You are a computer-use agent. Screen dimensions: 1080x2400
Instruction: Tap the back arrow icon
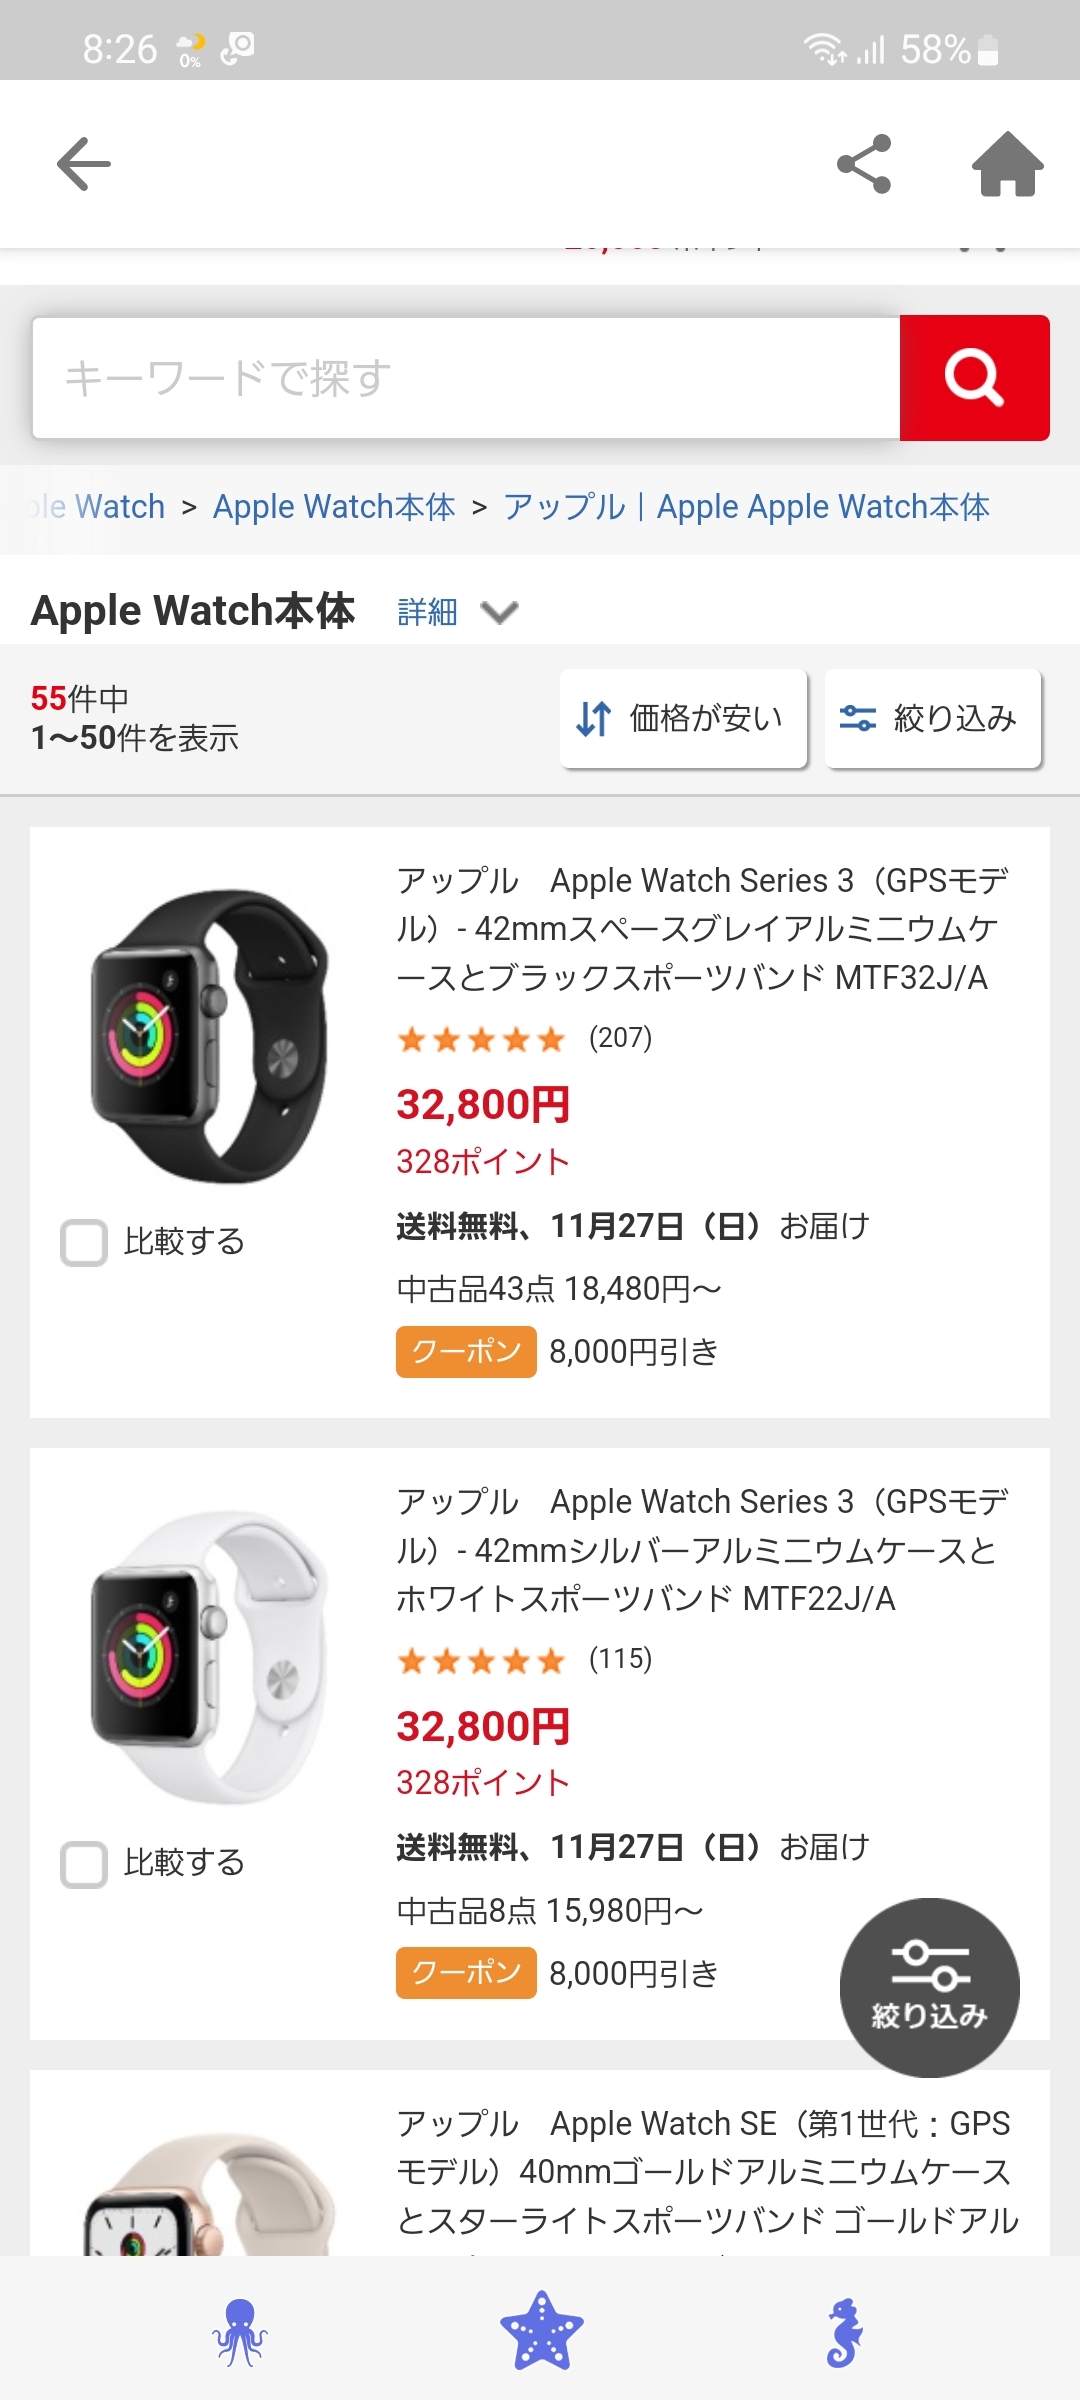coord(84,164)
